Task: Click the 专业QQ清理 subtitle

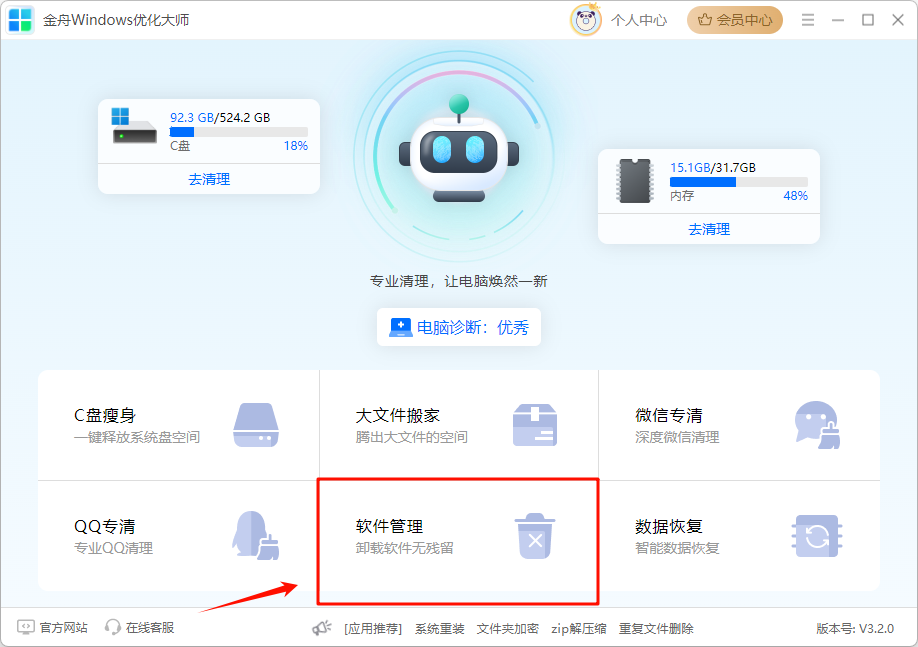Action: tap(114, 548)
